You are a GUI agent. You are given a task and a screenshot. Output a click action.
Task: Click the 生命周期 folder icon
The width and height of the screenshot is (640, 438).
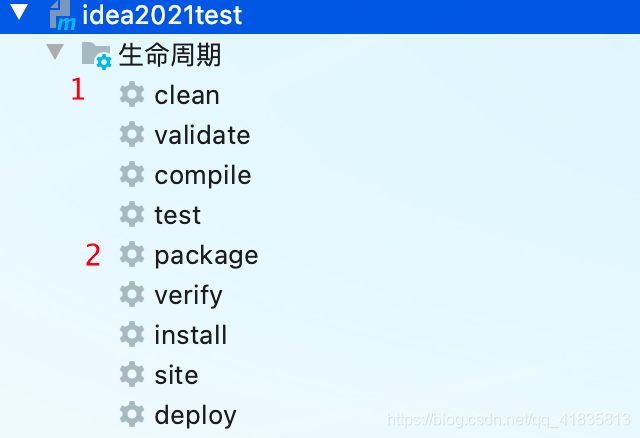pos(96,55)
